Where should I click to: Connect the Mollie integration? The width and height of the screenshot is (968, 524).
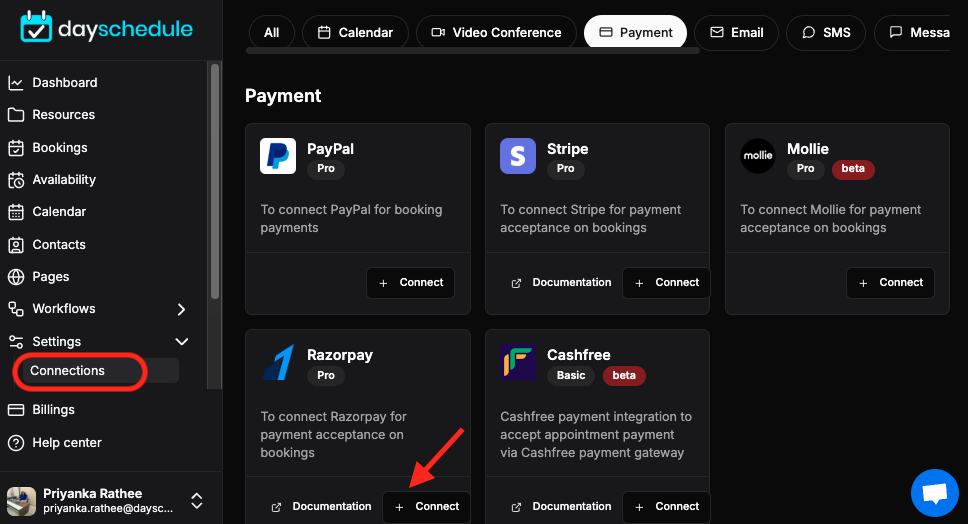coord(890,283)
